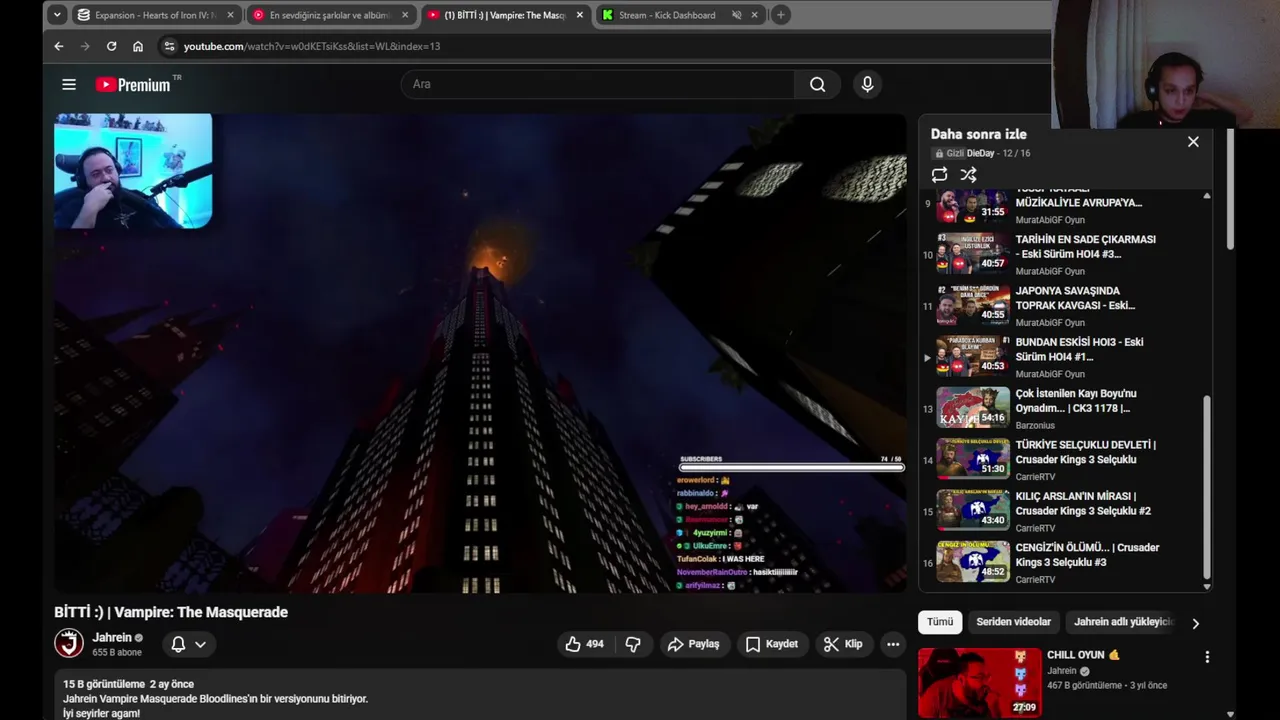Toggle playlist loop
1280x720 pixels.
939,175
